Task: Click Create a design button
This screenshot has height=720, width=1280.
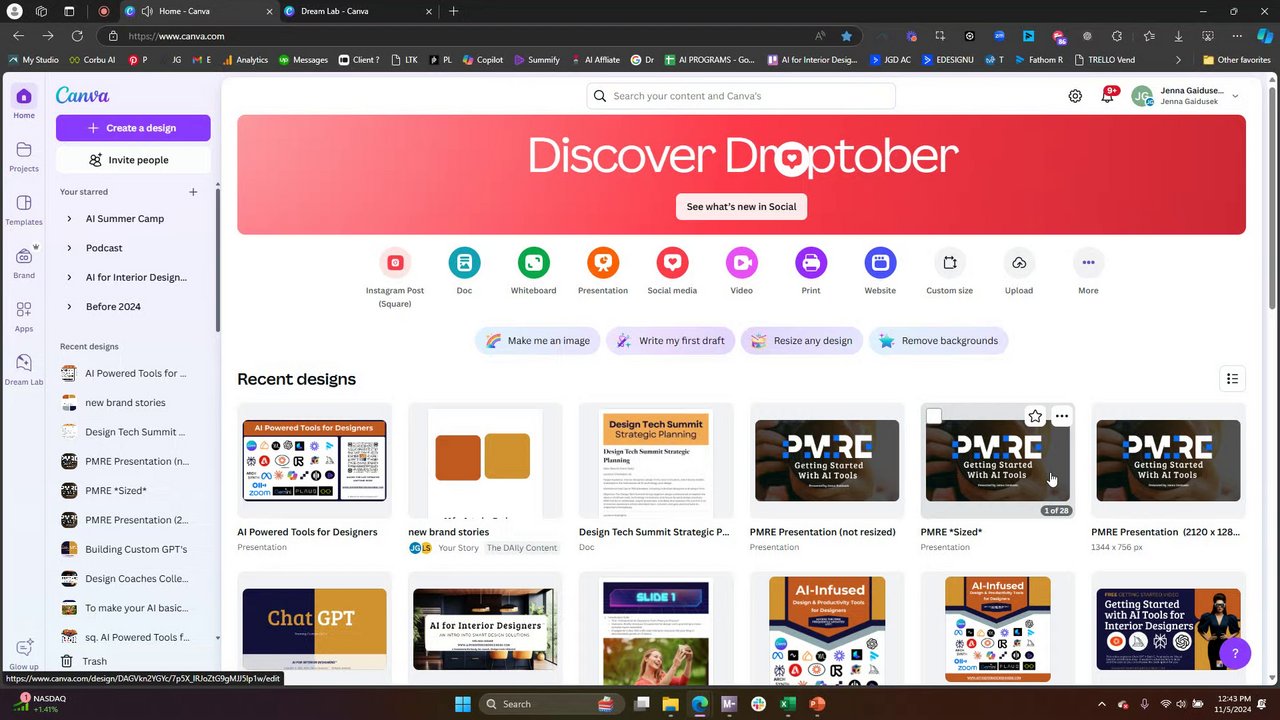Action: [133, 128]
